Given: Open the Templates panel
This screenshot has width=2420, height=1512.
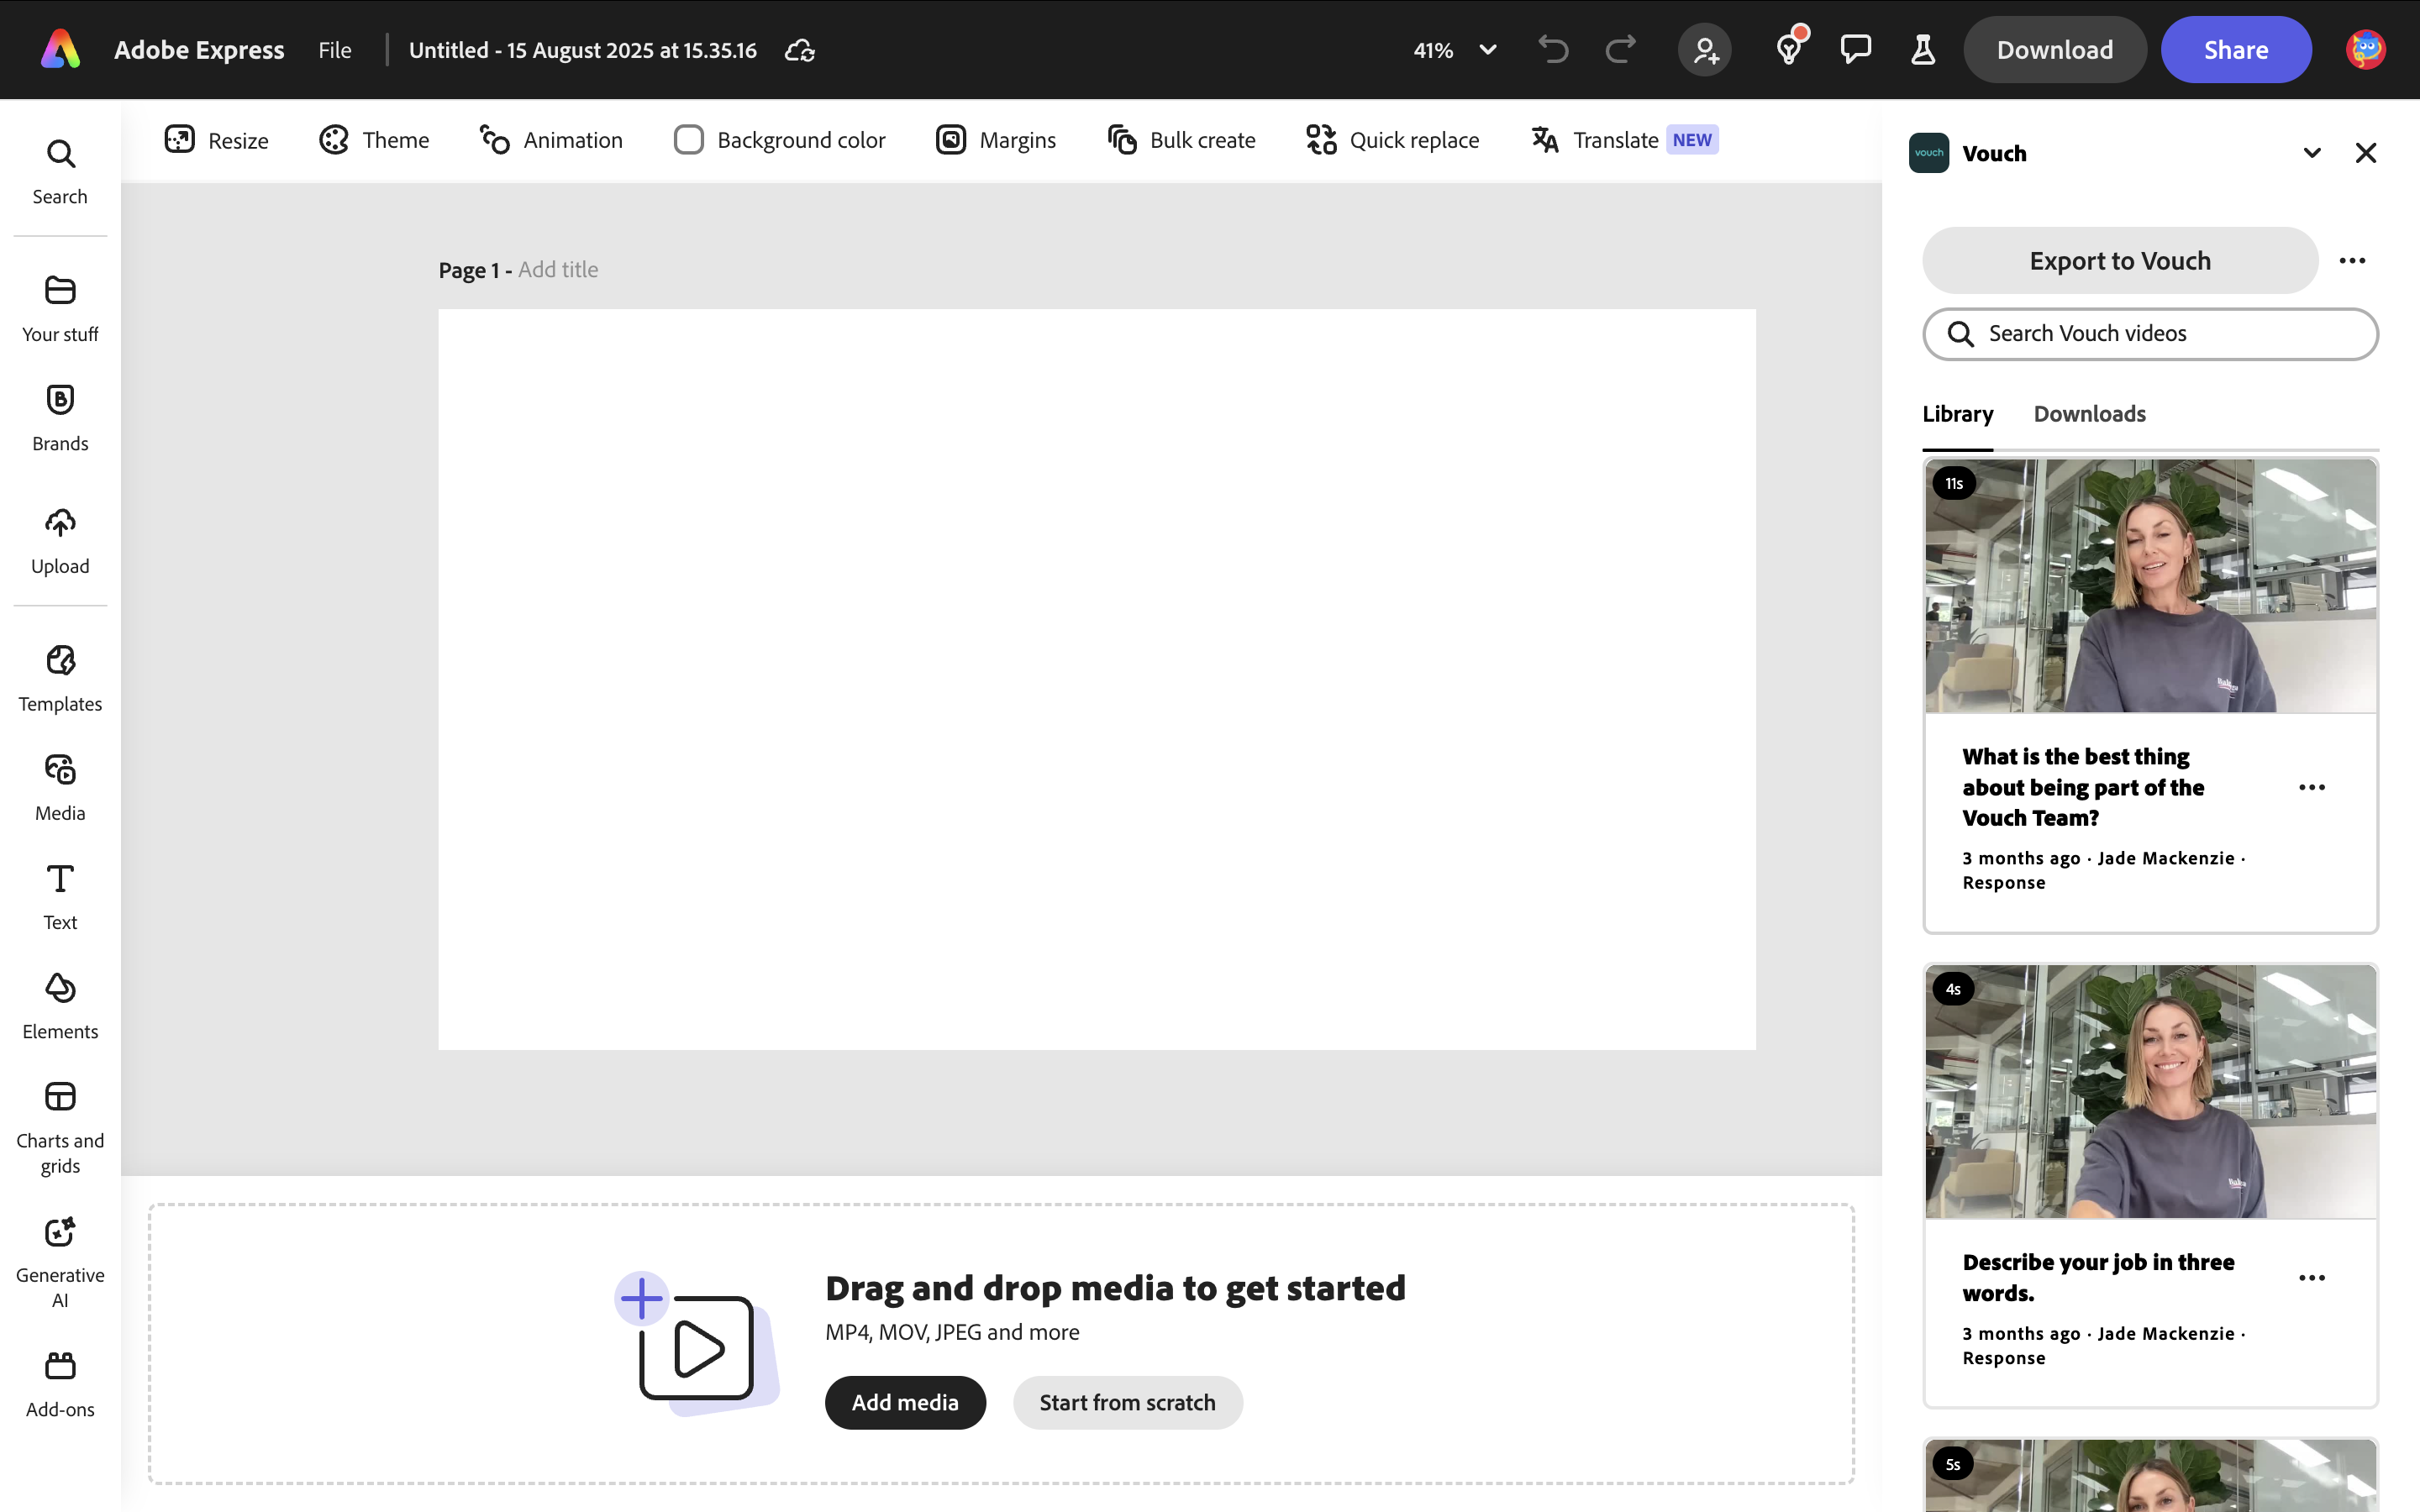Looking at the screenshot, I should click(x=60, y=679).
